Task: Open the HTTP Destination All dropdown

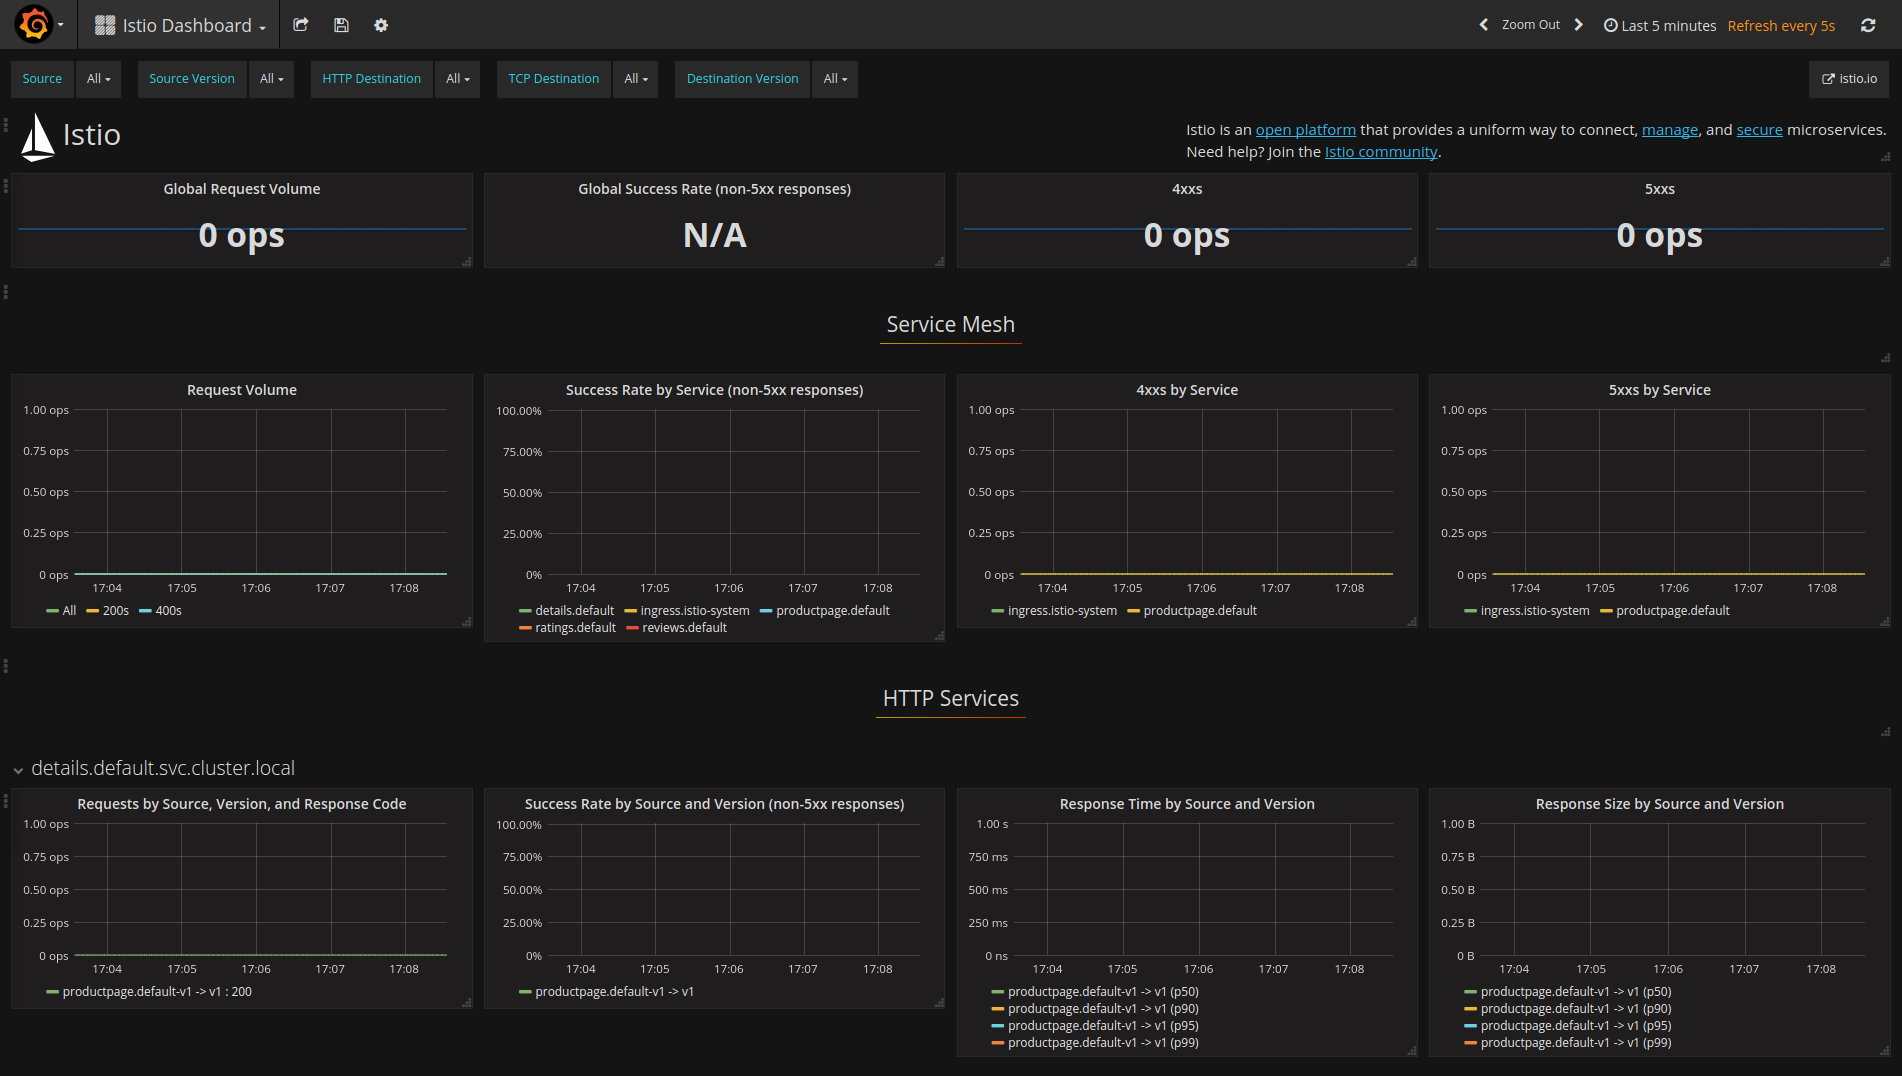Action: (457, 78)
